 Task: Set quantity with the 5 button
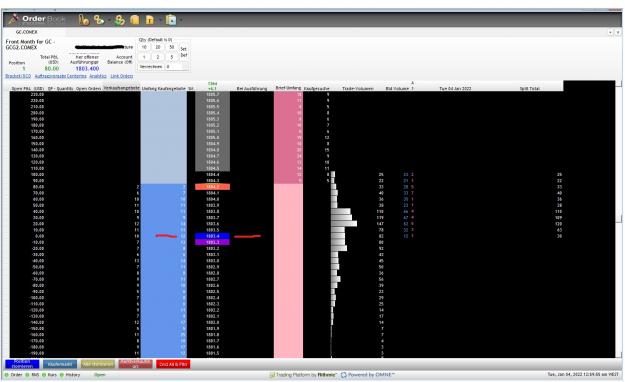pyautogui.click(x=172, y=57)
